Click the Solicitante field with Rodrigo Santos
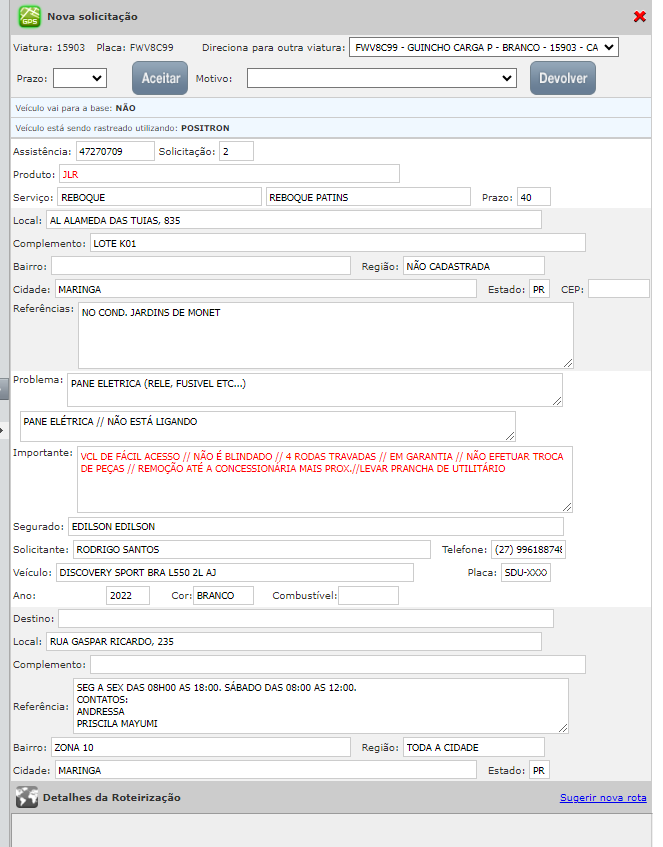Screen dimensions: 663x847 point(252,549)
